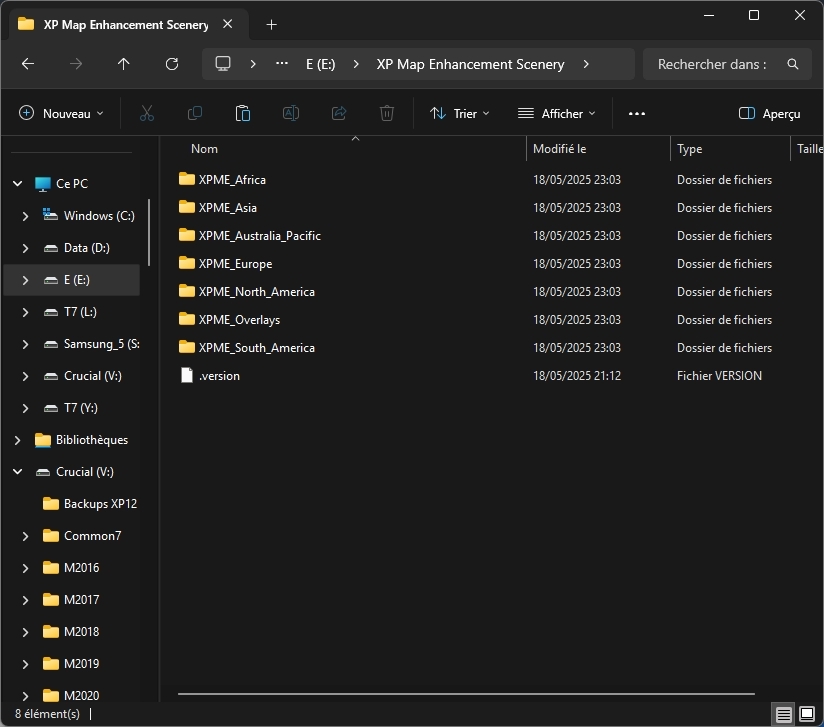Open the XPME_Europe folder
The height and width of the screenshot is (727, 824).
(x=235, y=264)
